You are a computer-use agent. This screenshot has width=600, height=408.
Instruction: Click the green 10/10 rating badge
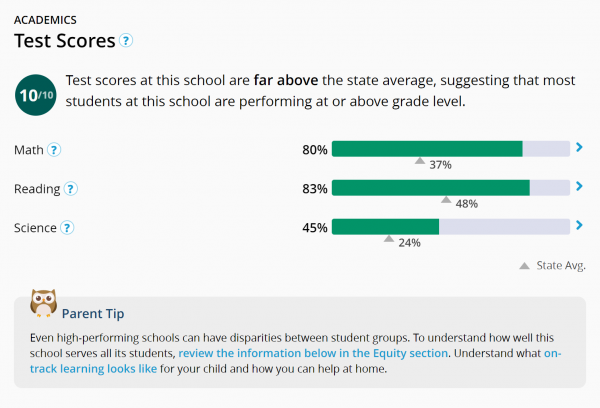point(33,95)
